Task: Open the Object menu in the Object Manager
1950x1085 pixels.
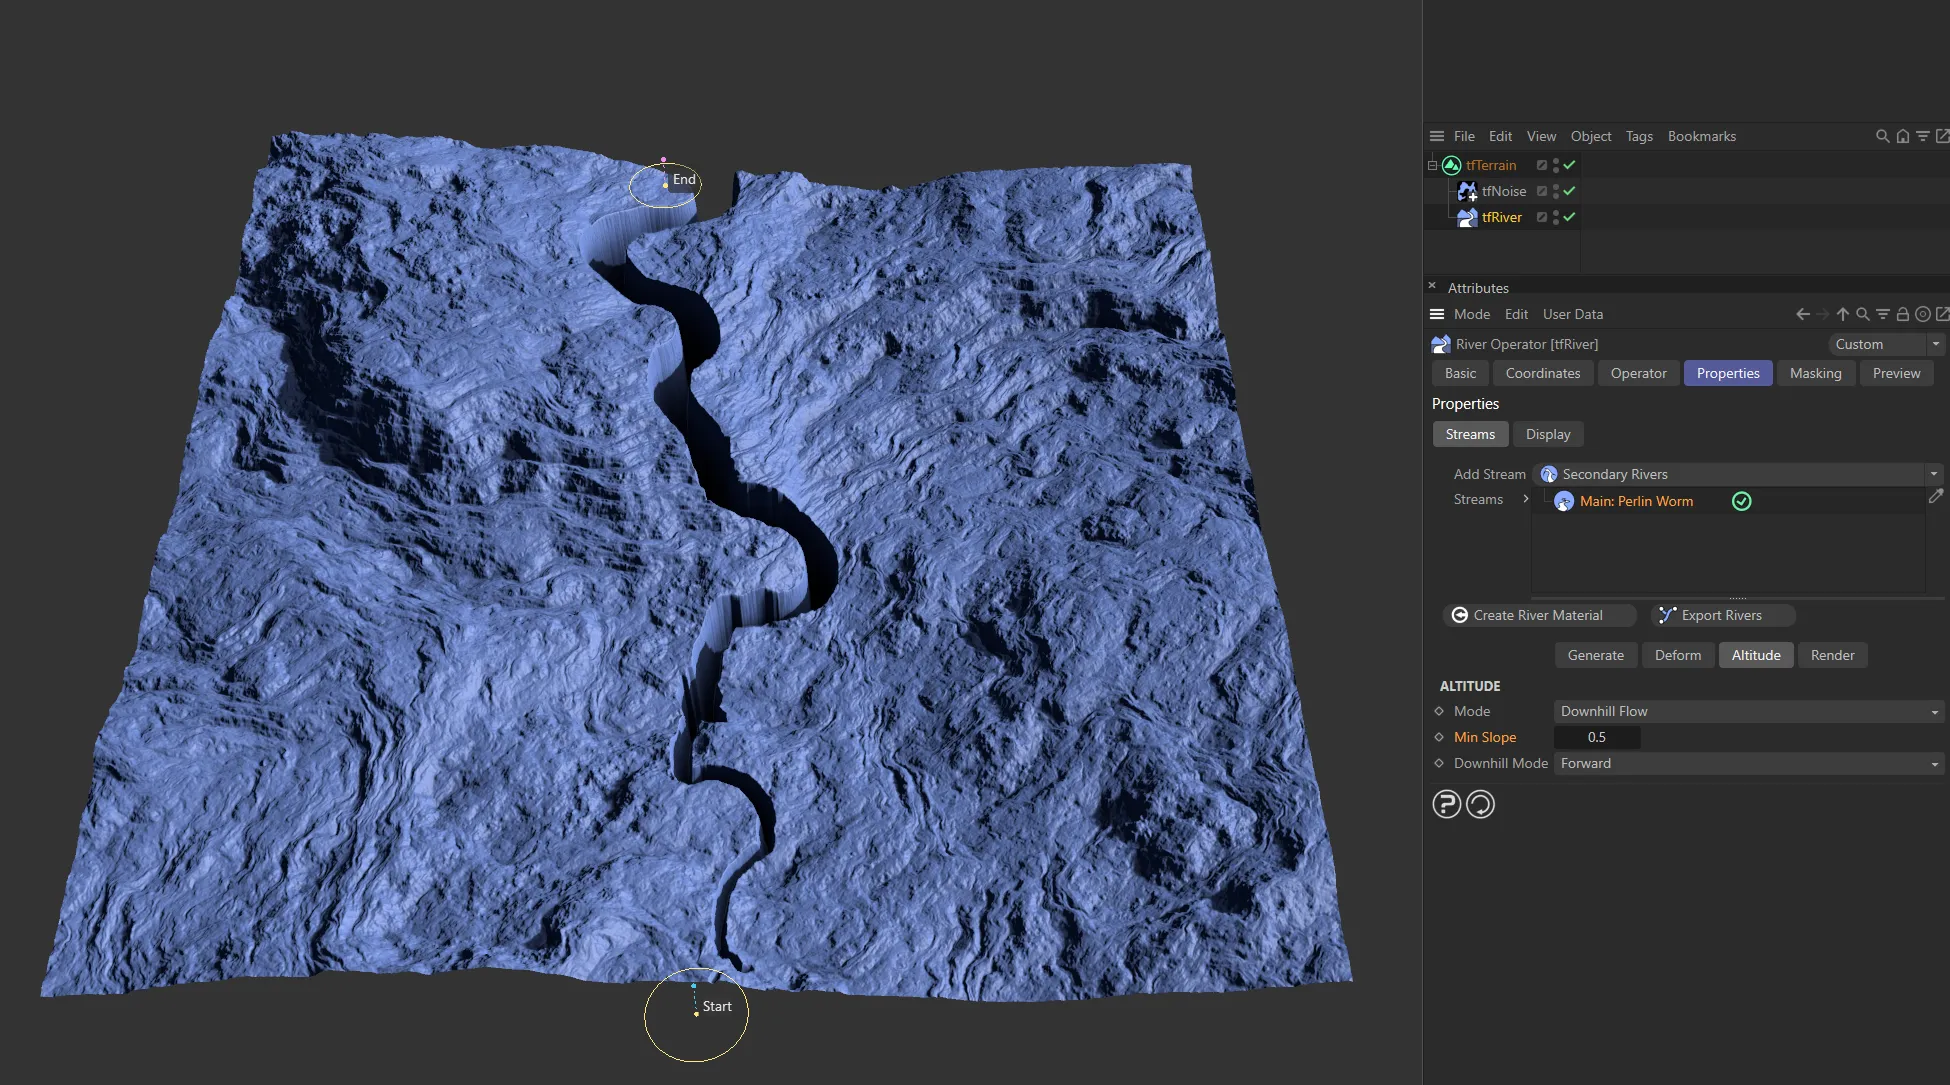Action: (x=1590, y=136)
